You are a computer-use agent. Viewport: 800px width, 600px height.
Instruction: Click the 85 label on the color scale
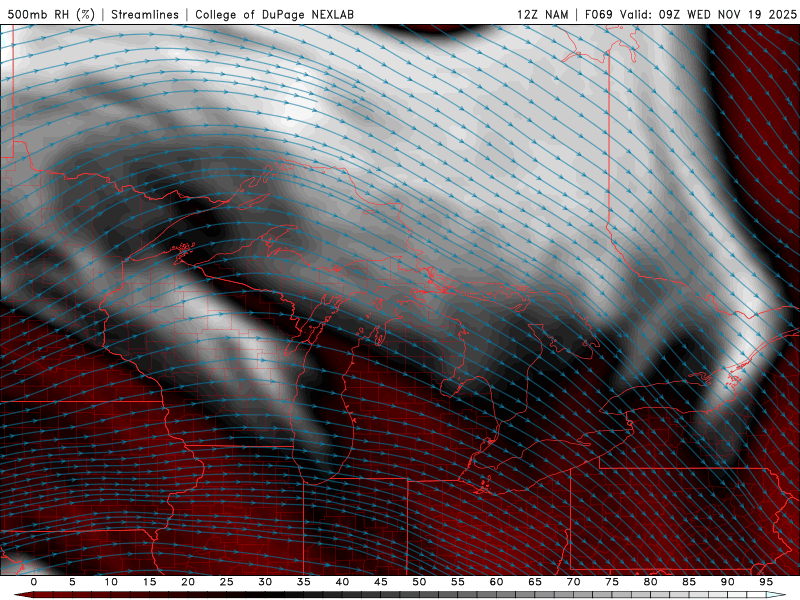pos(689,582)
